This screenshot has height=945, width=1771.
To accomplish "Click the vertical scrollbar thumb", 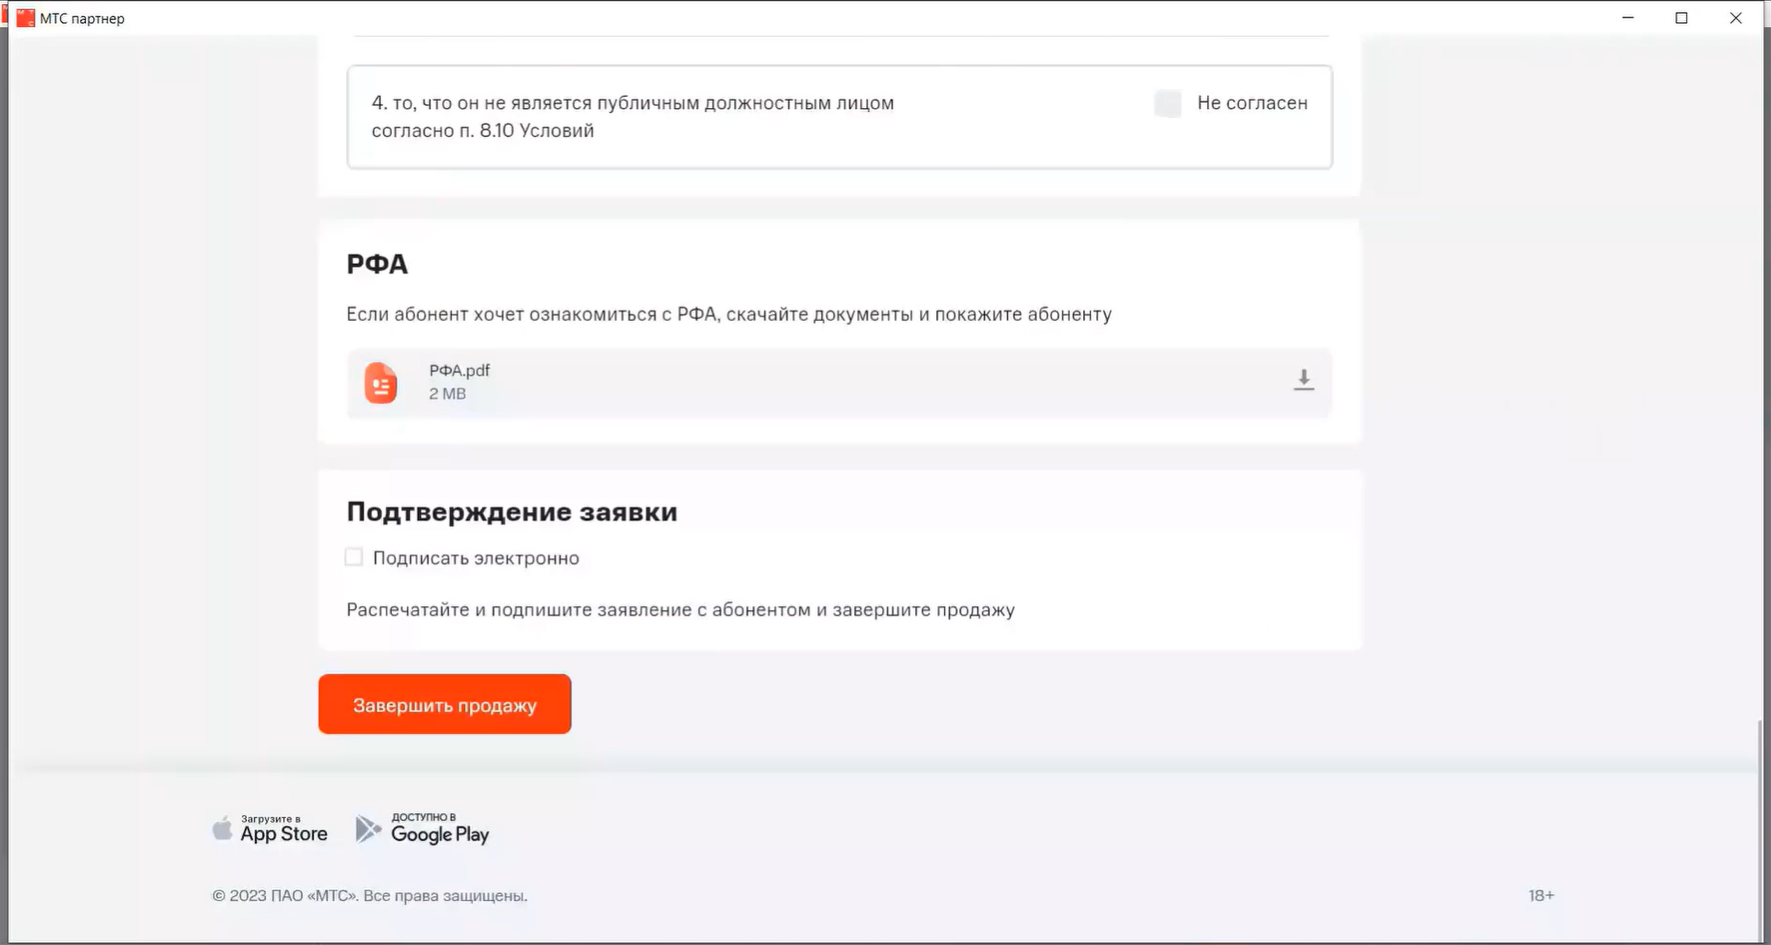I will click(1760, 830).
